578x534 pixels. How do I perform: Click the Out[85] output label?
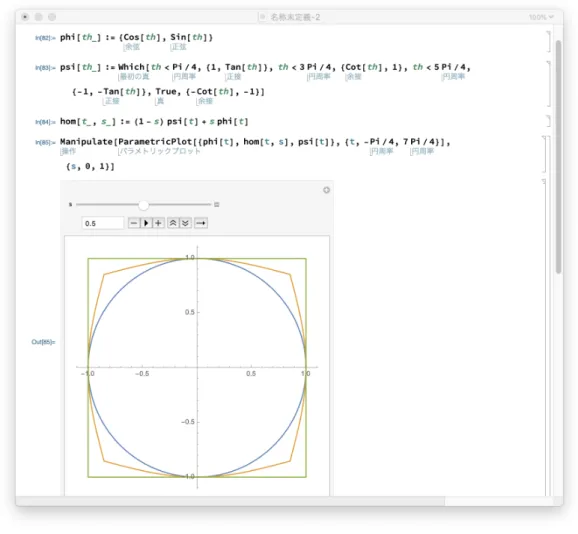coord(43,342)
